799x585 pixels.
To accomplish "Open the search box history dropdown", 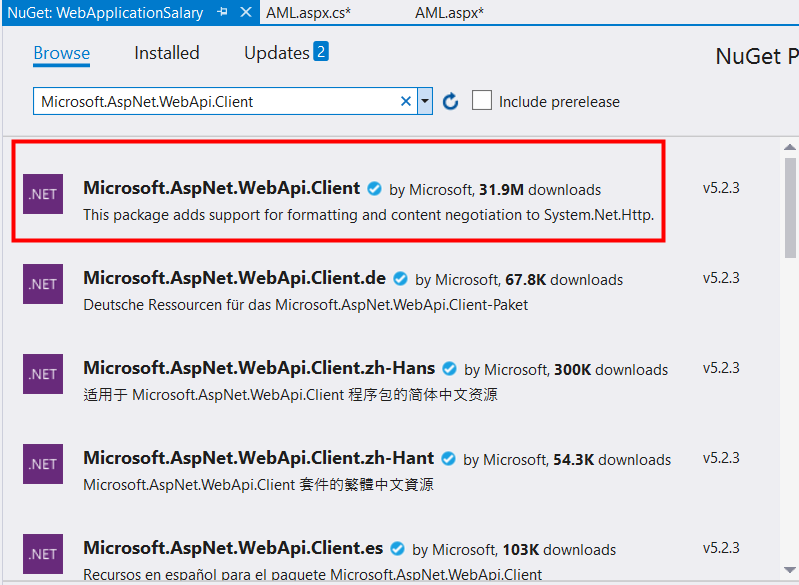I will click(x=425, y=101).
